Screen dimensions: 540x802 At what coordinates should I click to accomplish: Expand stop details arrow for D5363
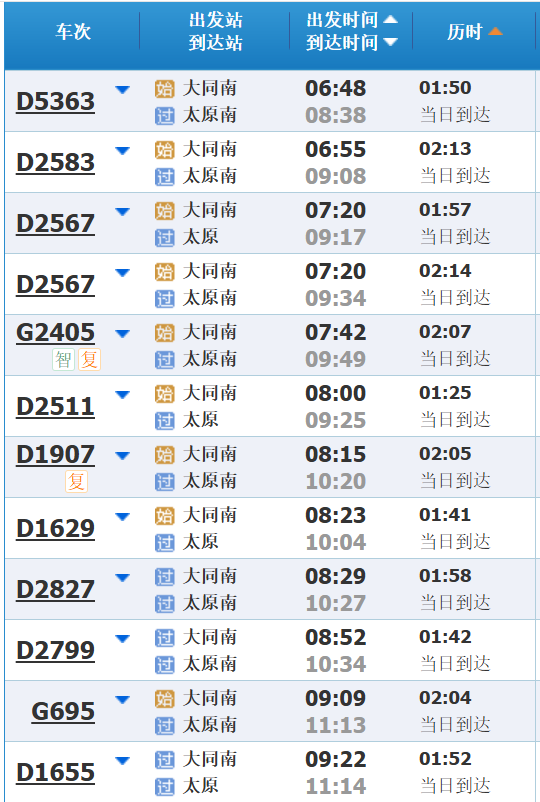122,90
